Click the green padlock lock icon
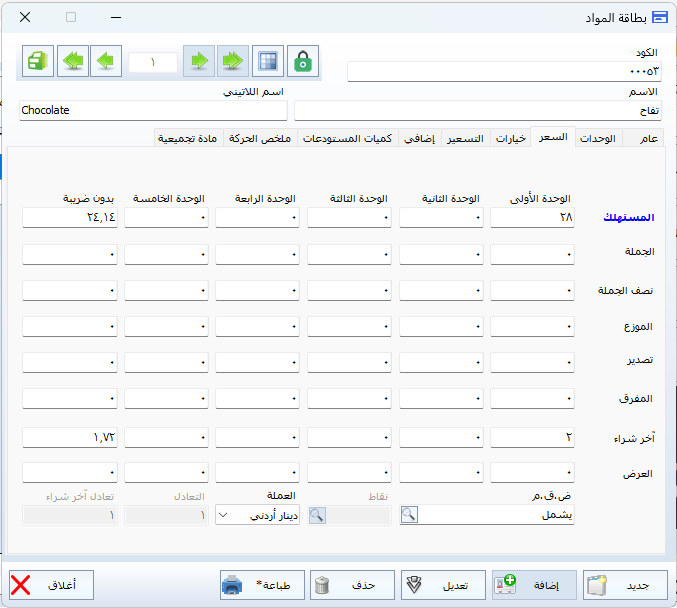This screenshot has height=608, width=677. pos(303,61)
